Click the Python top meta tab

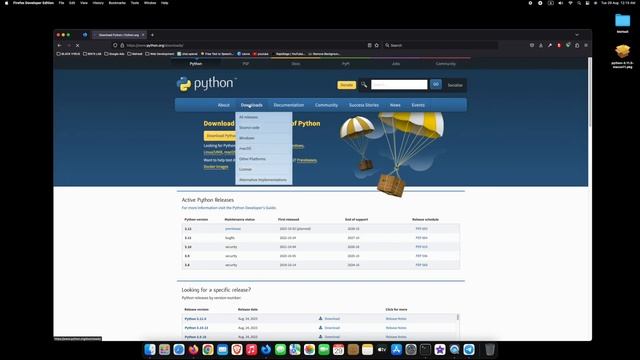pos(196,64)
